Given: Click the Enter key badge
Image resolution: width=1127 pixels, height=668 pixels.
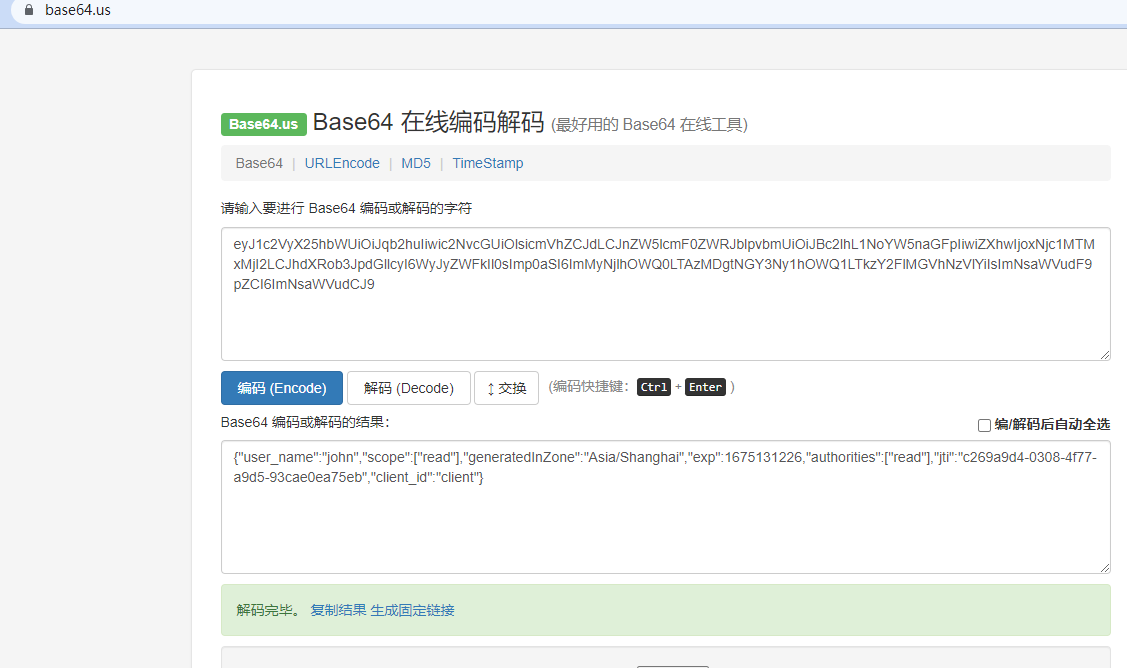Looking at the screenshot, I should click(705, 387).
